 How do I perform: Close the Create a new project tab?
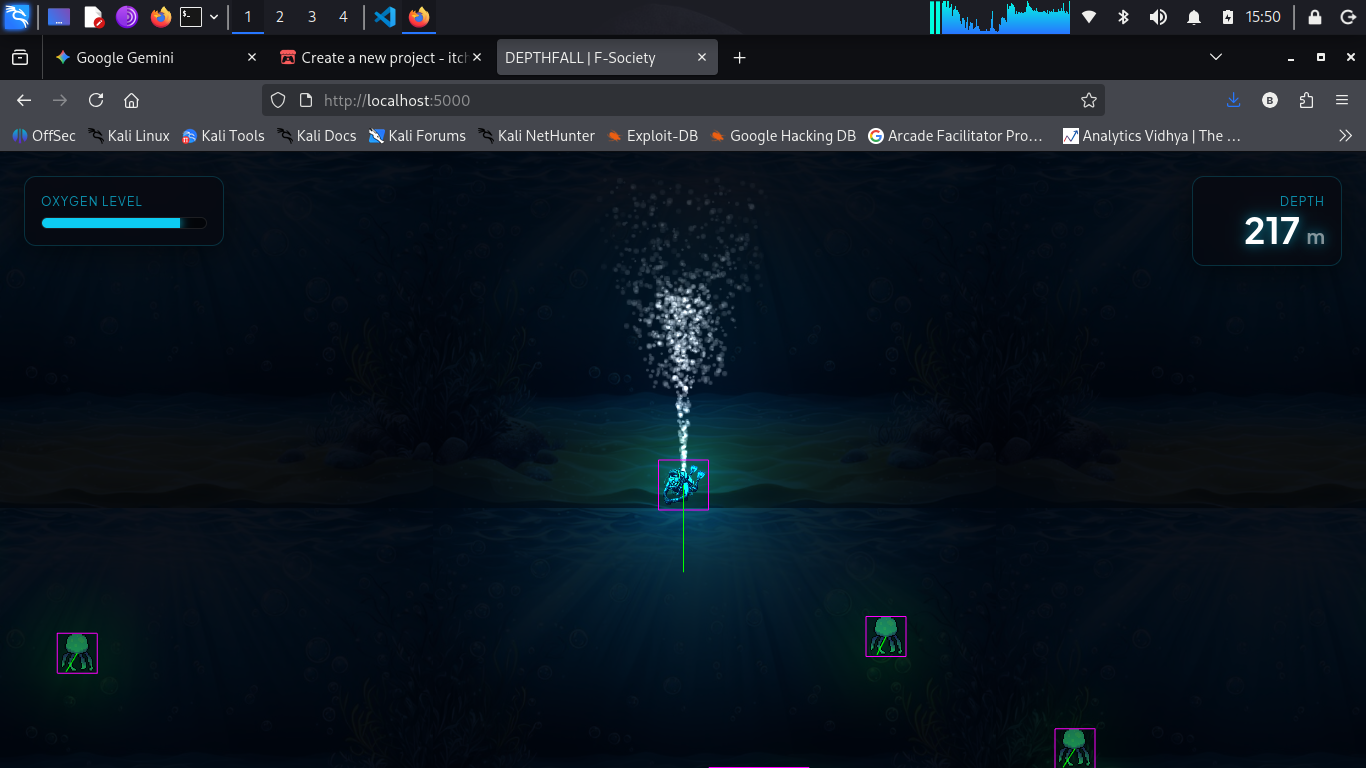point(477,58)
